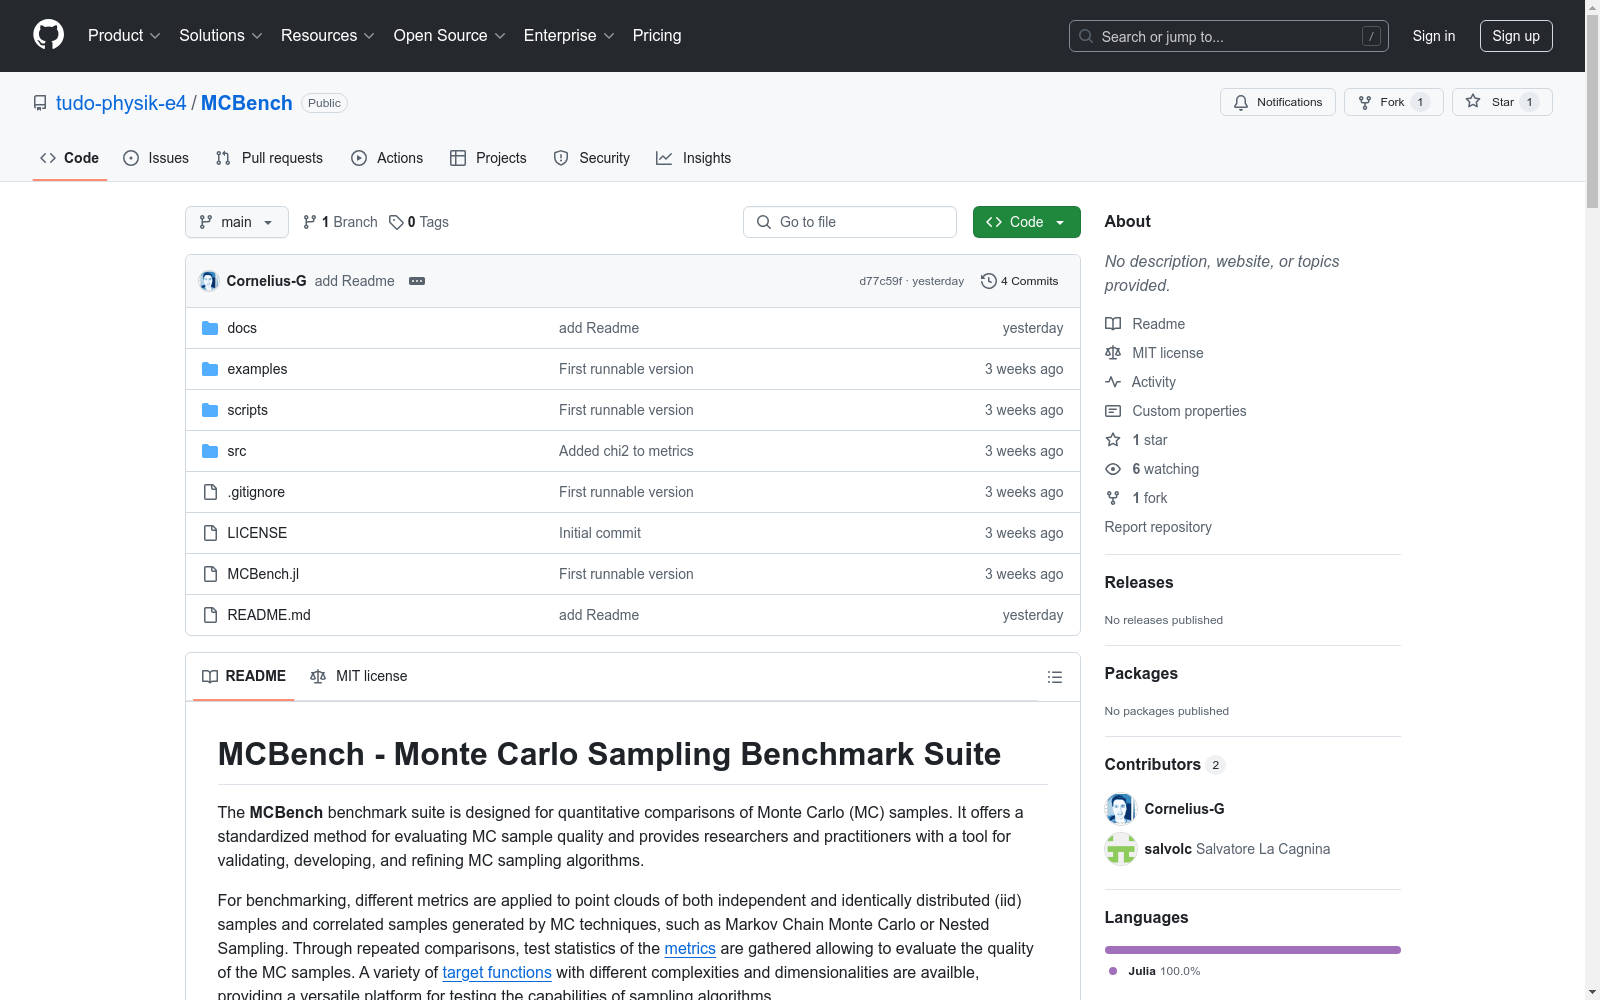Focus the Go to file input
The image size is (1600, 1000).
pos(850,222)
